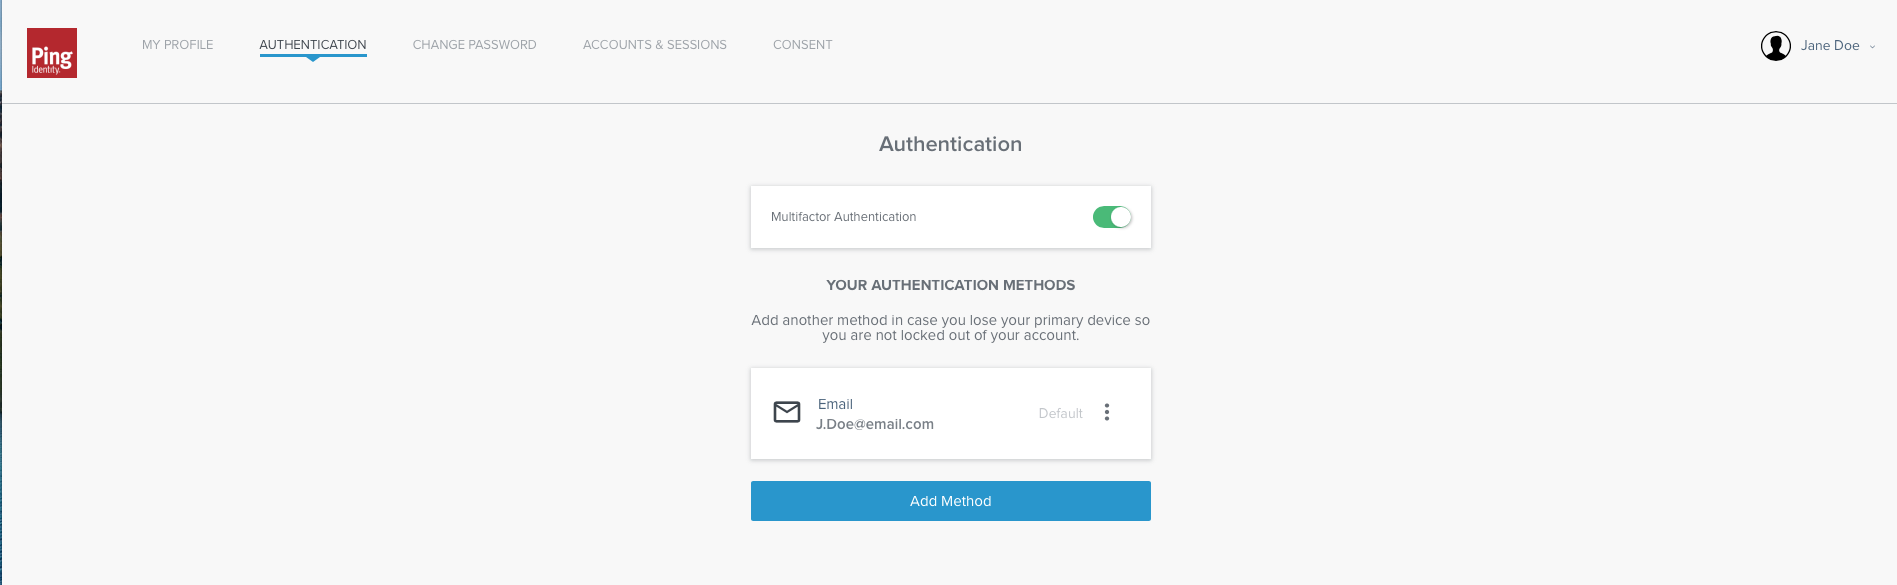Click the Default label on Email method

[1060, 413]
